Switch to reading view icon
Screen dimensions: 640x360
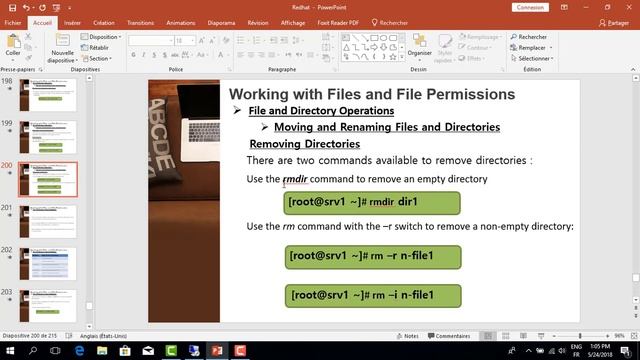(x=523, y=336)
